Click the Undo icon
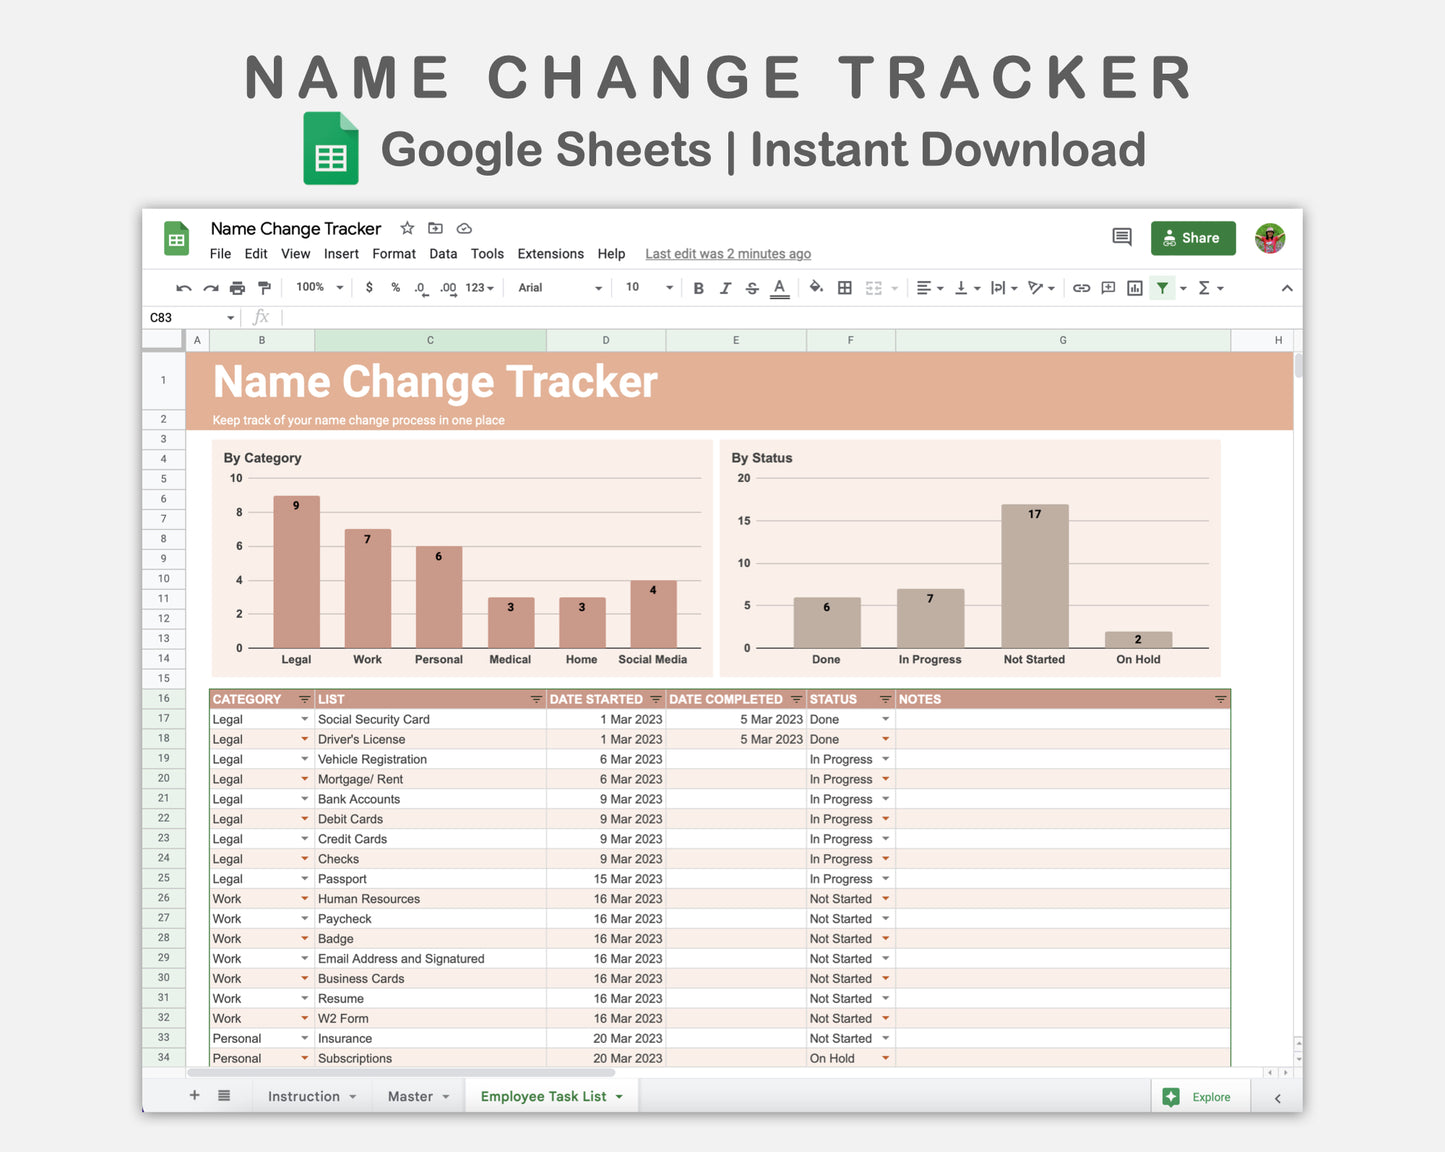This screenshot has height=1152, width=1445. tap(183, 287)
